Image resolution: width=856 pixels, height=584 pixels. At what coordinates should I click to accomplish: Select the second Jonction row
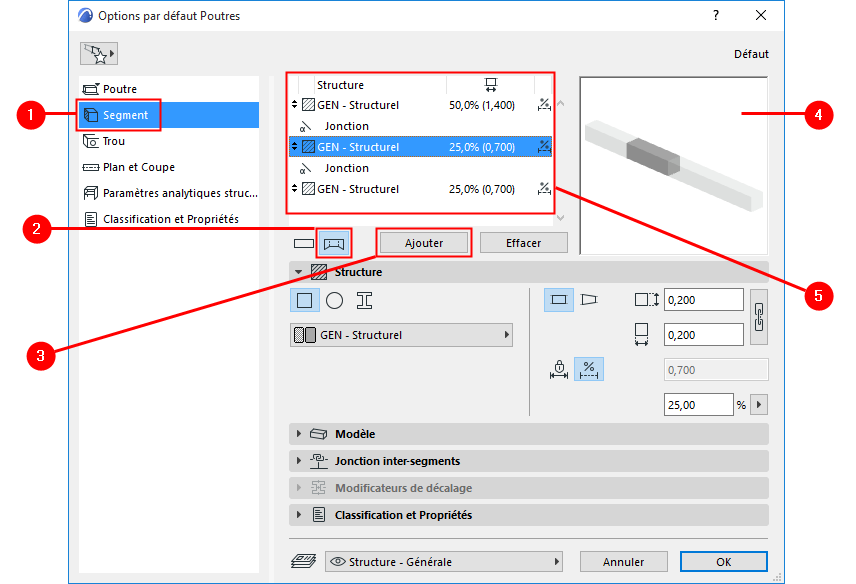[x=420, y=168]
